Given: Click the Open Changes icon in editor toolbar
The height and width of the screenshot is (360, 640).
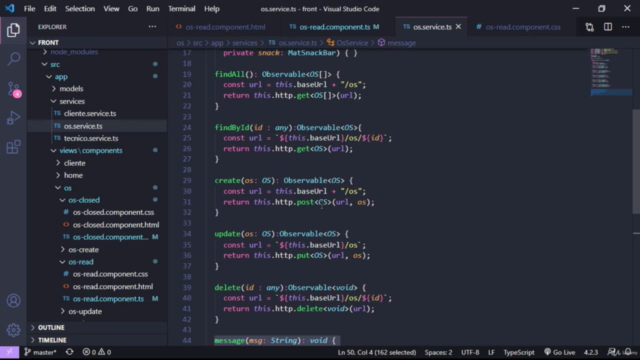Looking at the screenshot, I should 589,27.
